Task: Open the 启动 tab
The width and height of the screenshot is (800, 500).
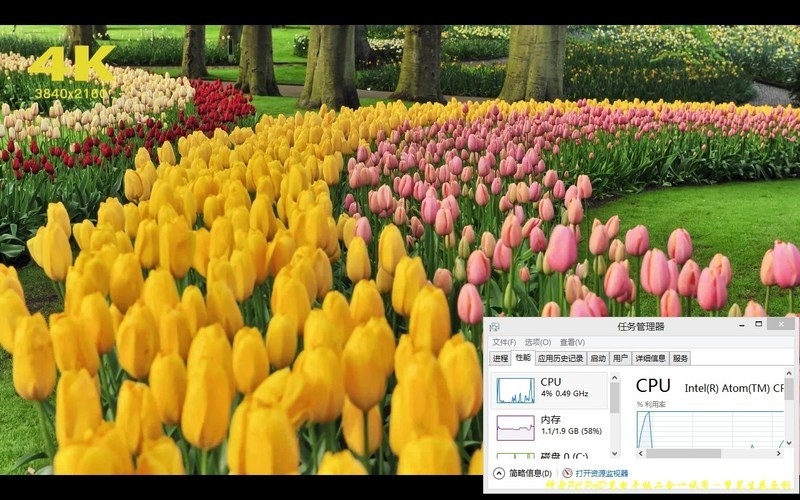Action: click(x=597, y=358)
